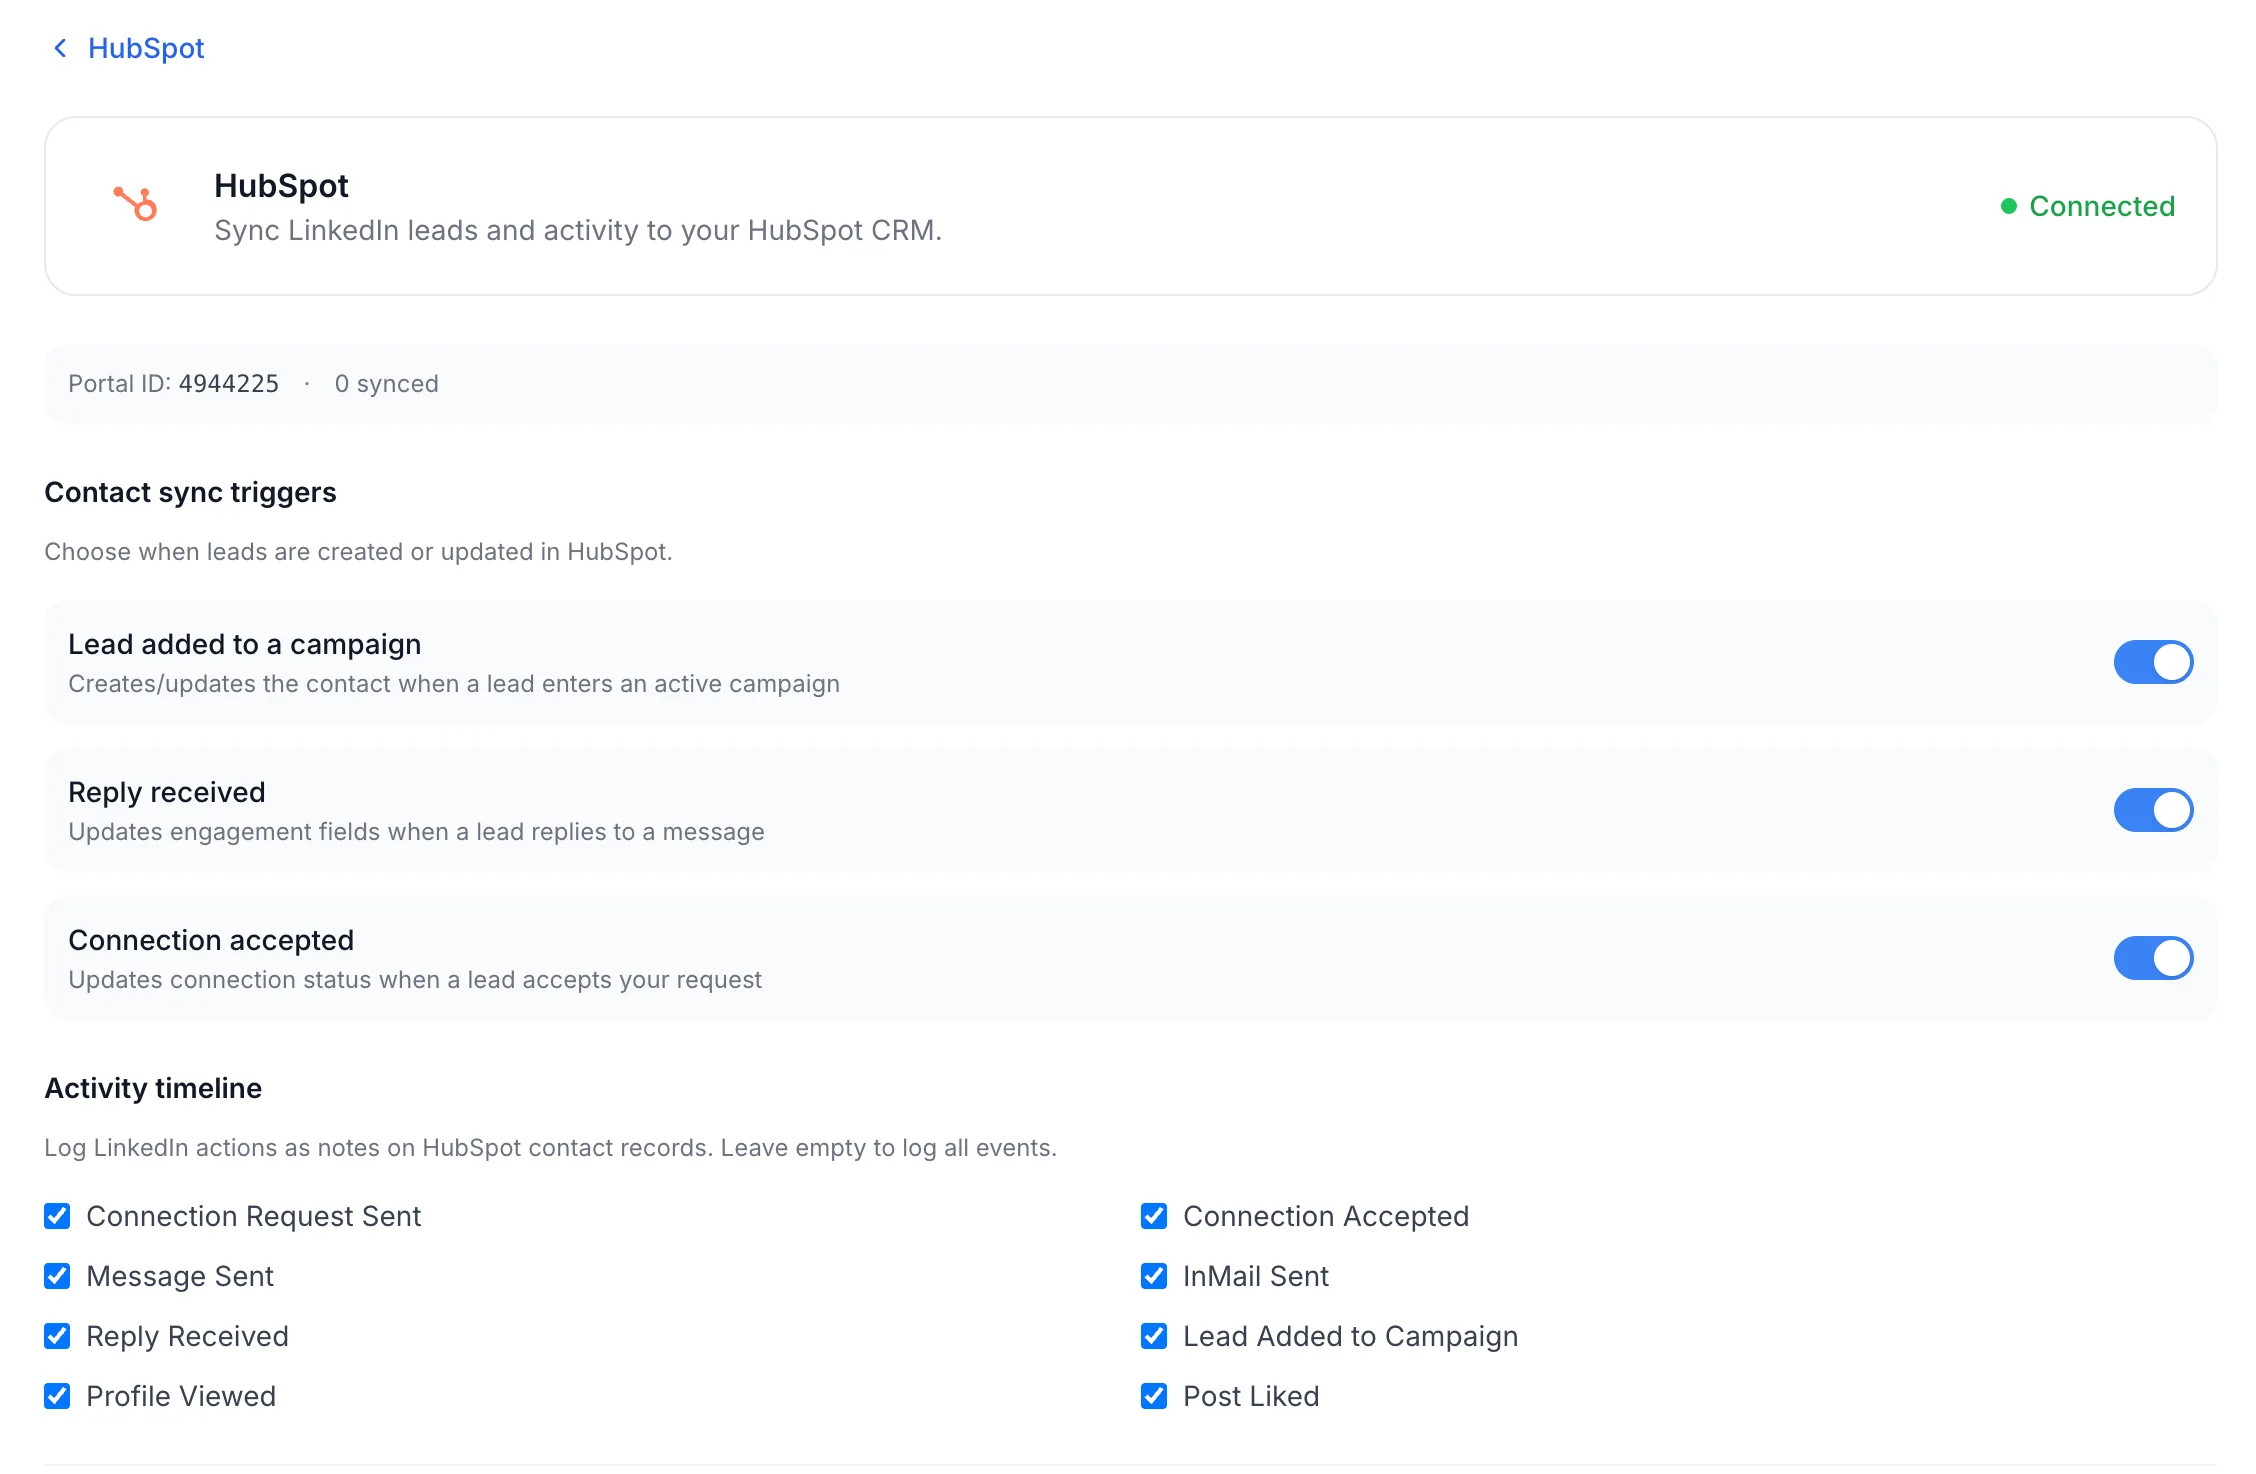This screenshot has width=2256, height=1474.
Task: Click 'Creates/updates the contact' description text
Action: pos(454,684)
